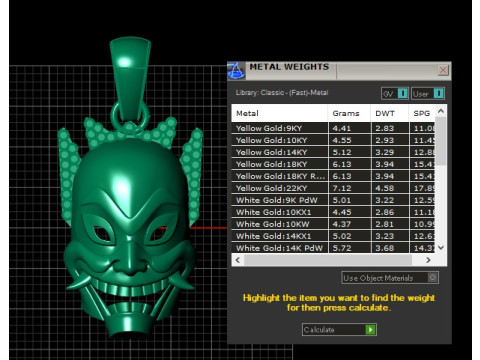Click the list scroll down arrow
This screenshot has width=480, height=360.
pos(441,247)
